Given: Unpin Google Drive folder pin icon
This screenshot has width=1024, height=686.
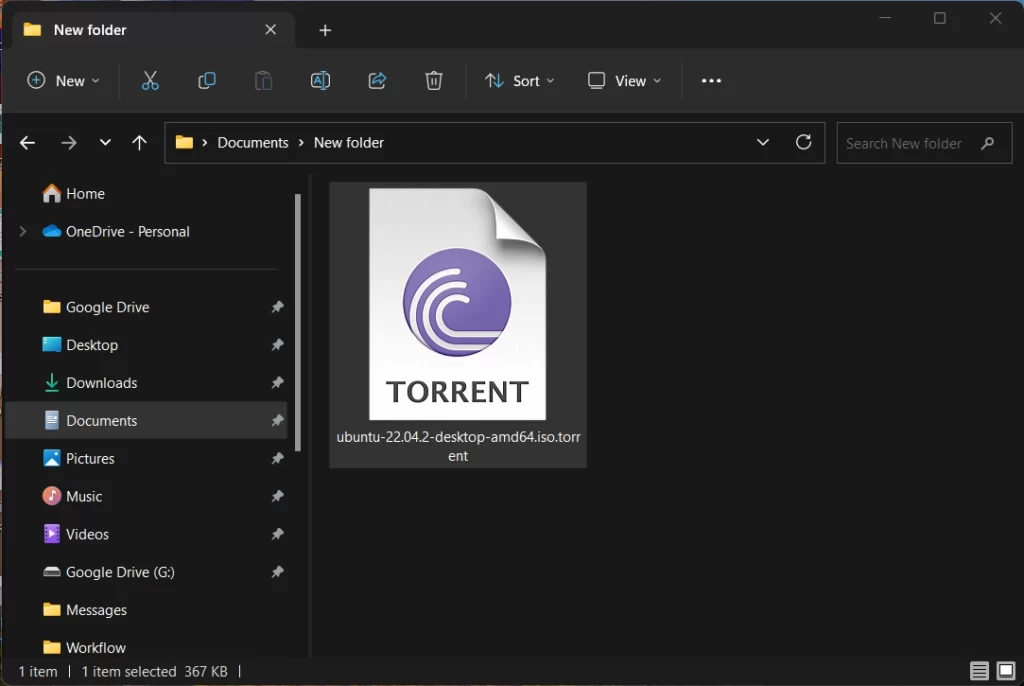Looking at the screenshot, I should (278, 306).
